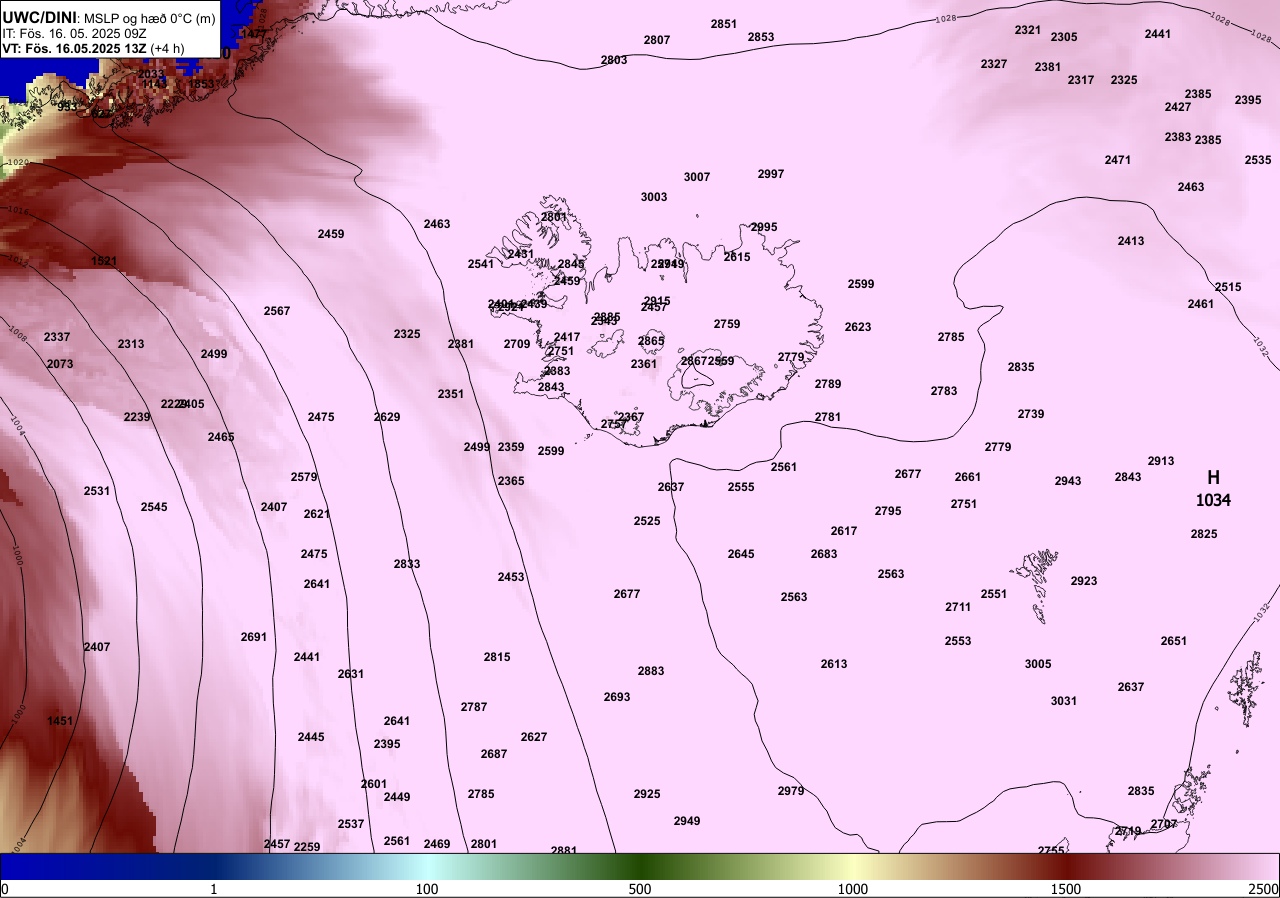Click the height value 2807
Viewport: 1280px width, 898px height.
coord(657,40)
